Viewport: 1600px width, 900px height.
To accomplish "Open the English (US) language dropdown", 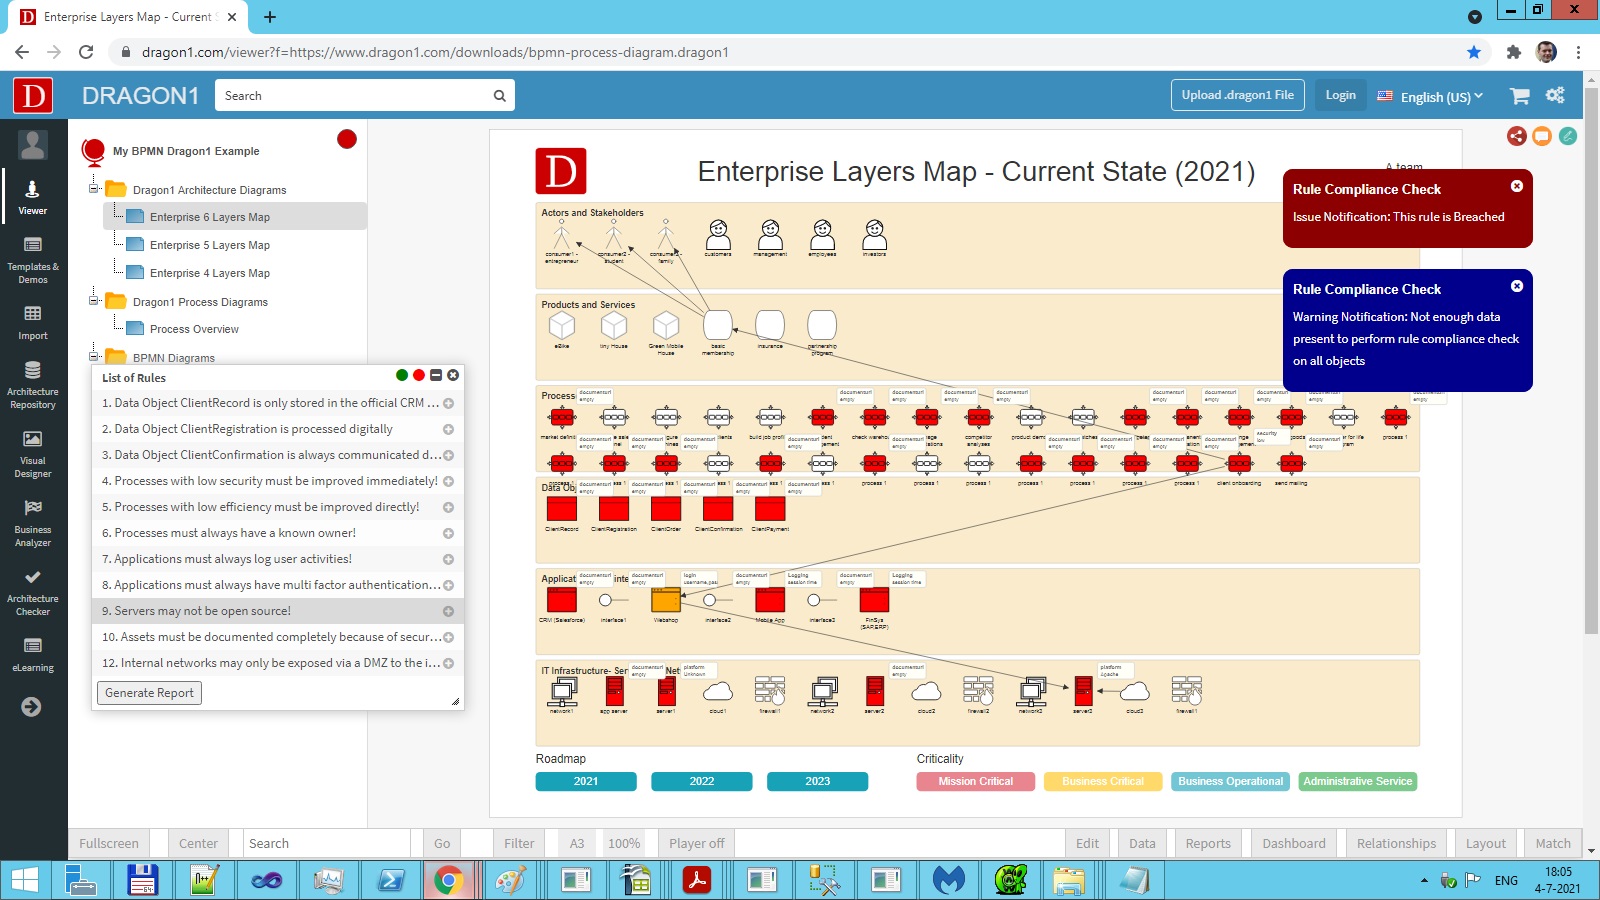I will tap(1430, 96).
